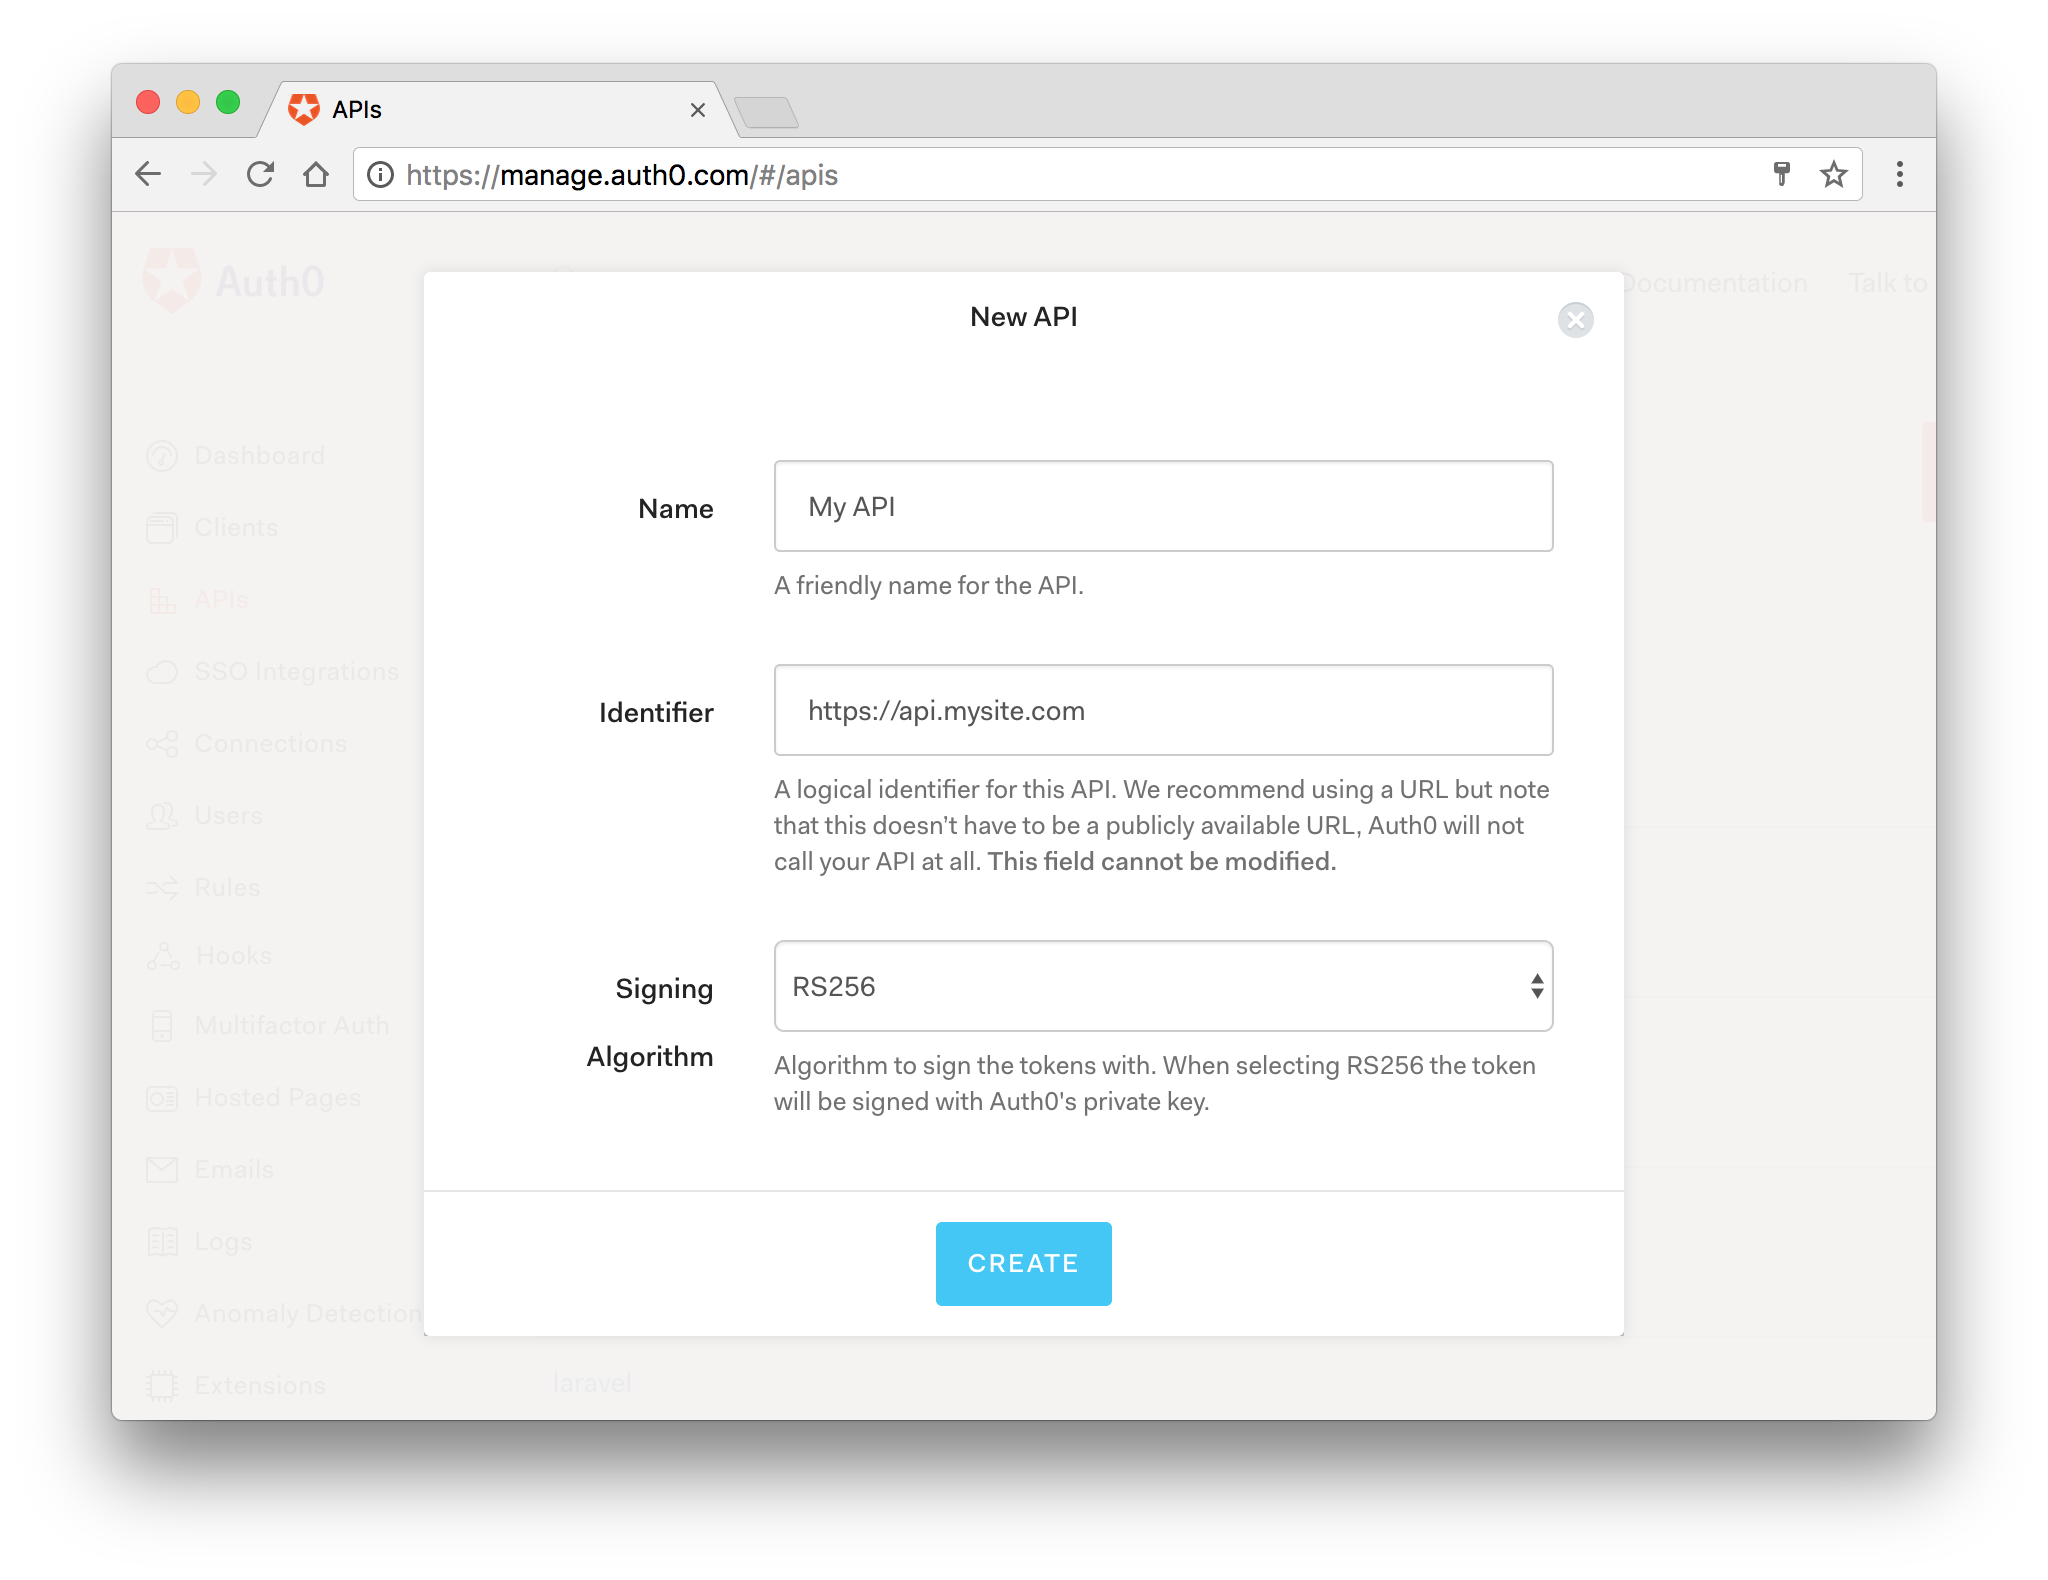Click the saved password key icon

pos(1781,174)
